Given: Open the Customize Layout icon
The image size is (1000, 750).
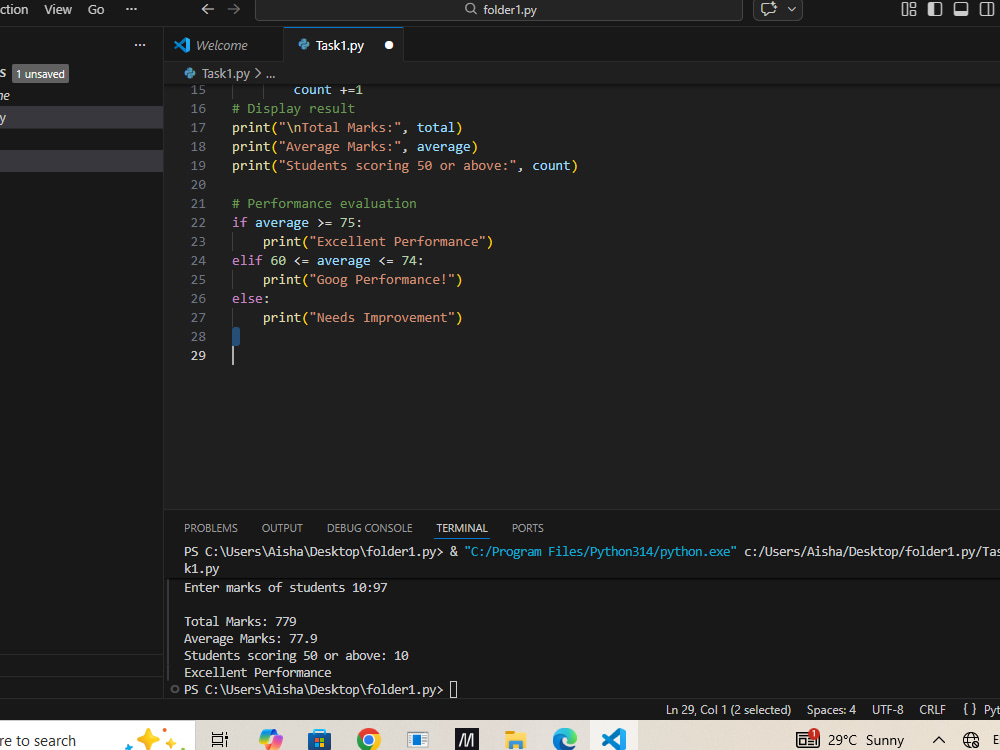Looking at the screenshot, I should [908, 9].
